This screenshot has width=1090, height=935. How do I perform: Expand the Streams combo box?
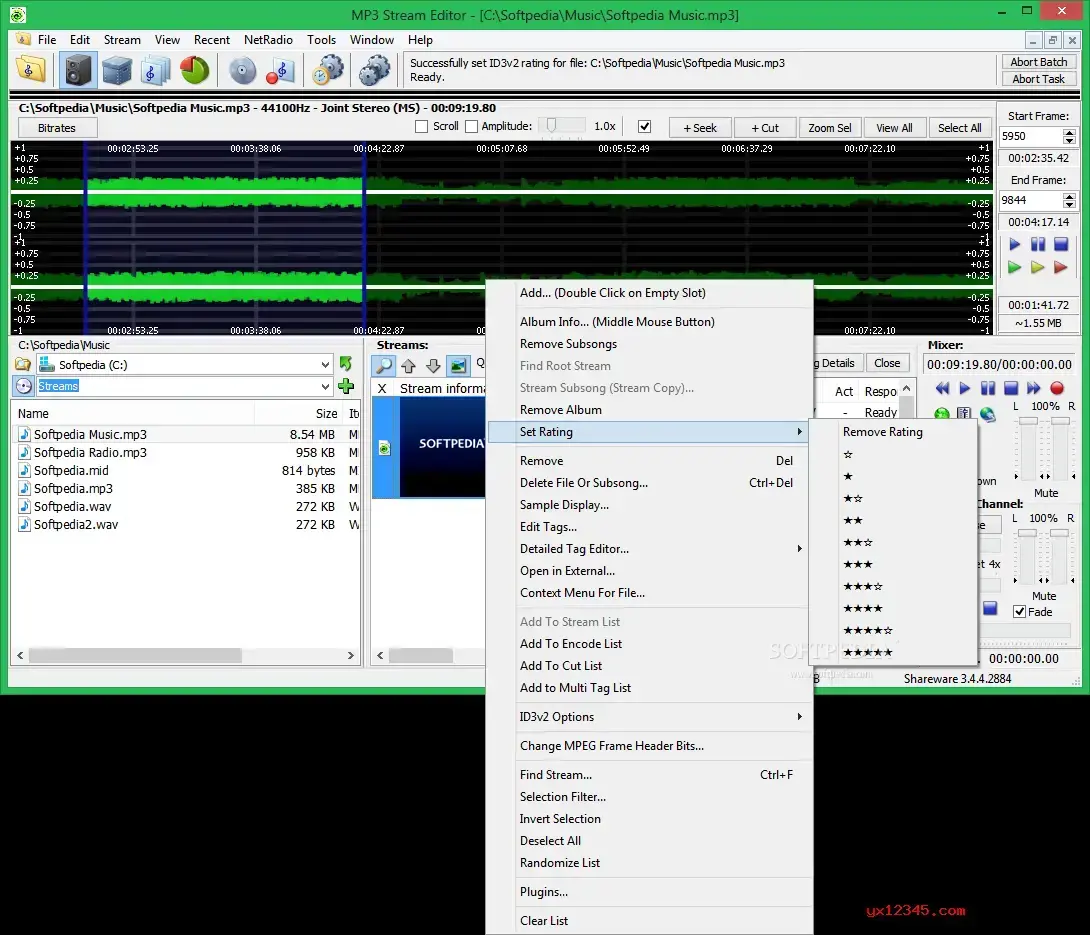coord(325,386)
